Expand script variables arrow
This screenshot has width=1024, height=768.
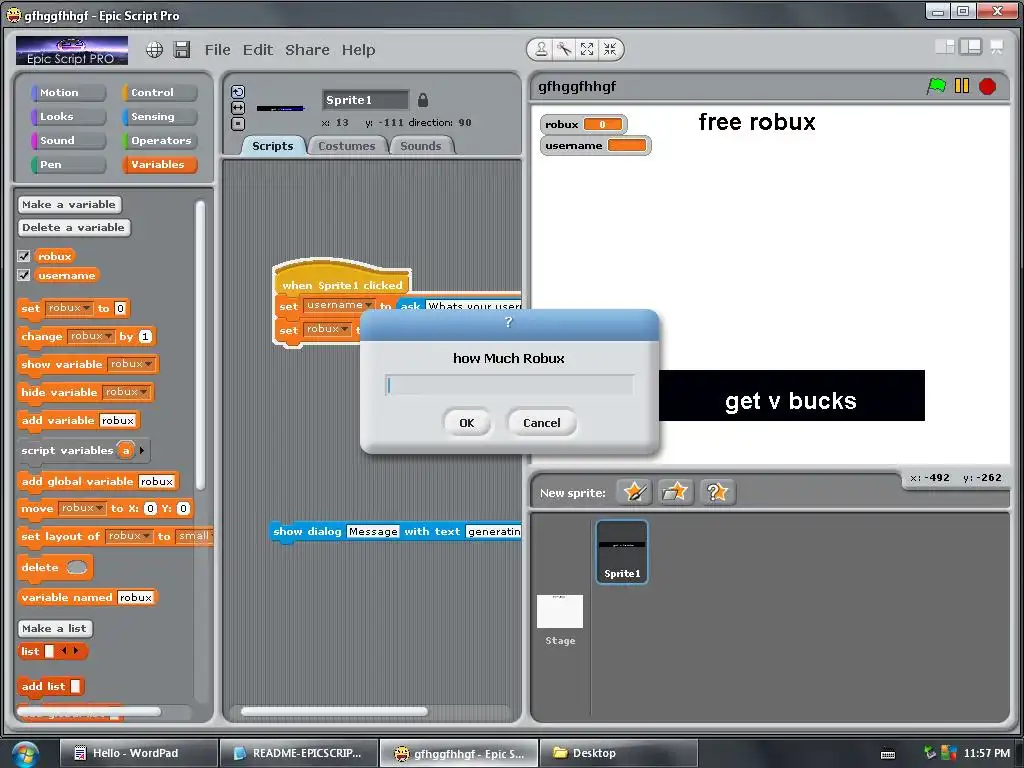pos(142,450)
